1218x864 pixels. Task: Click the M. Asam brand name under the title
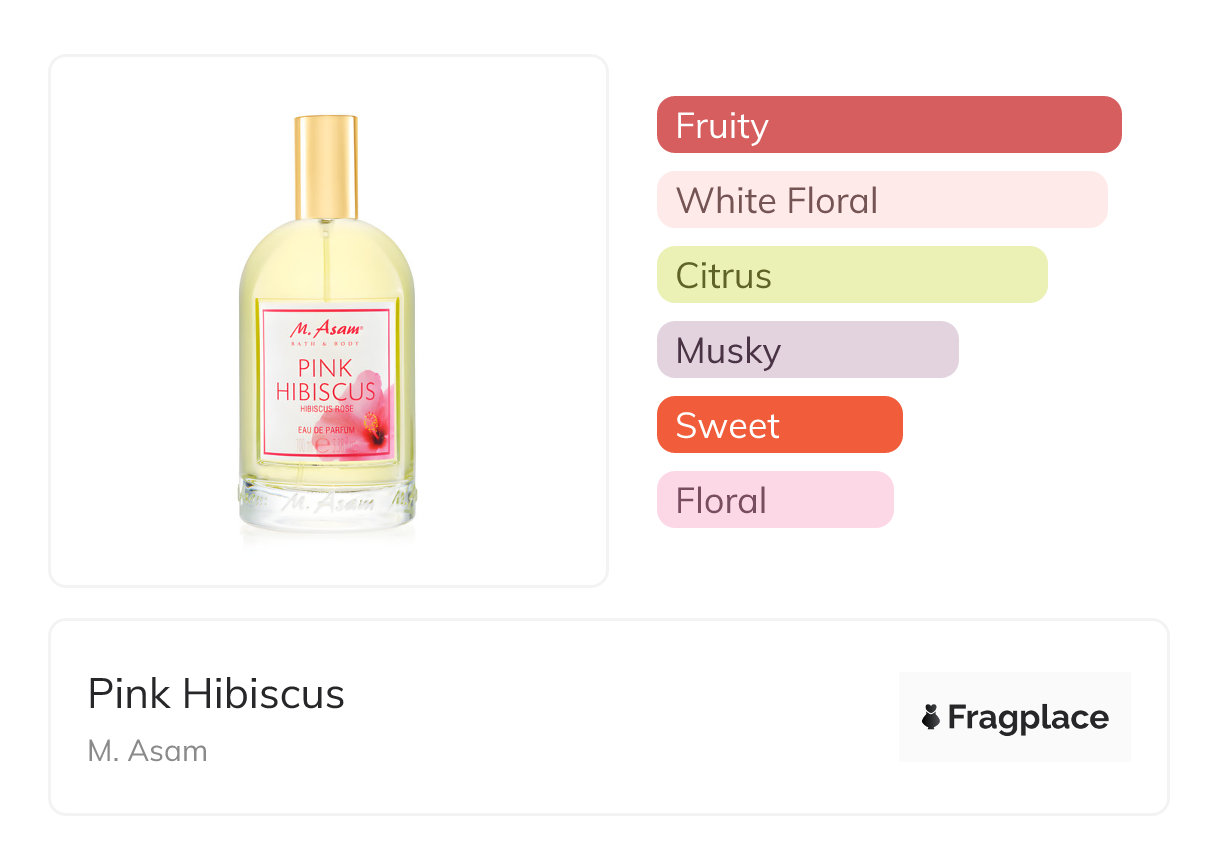(147, 750)
